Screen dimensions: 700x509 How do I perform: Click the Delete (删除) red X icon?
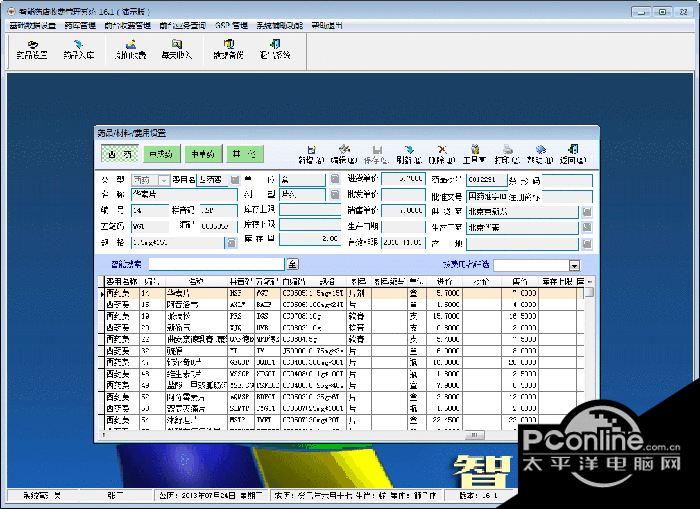(441, 153)
